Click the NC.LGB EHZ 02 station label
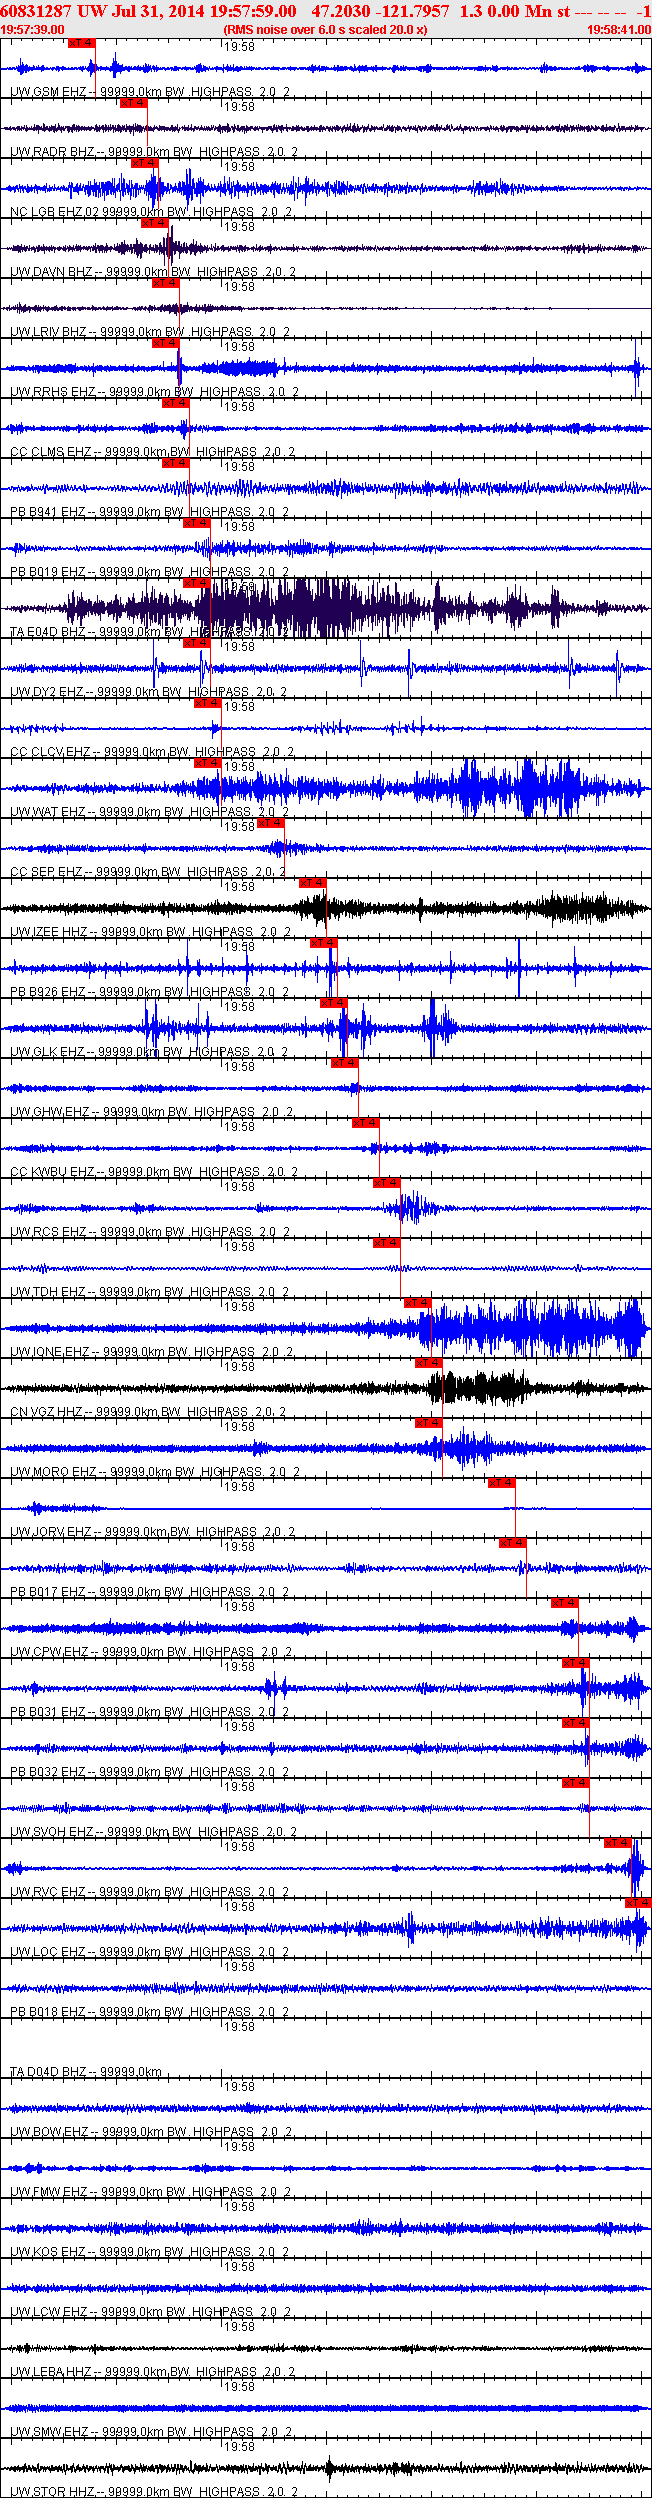652x2498 pixels. (151, 212)
